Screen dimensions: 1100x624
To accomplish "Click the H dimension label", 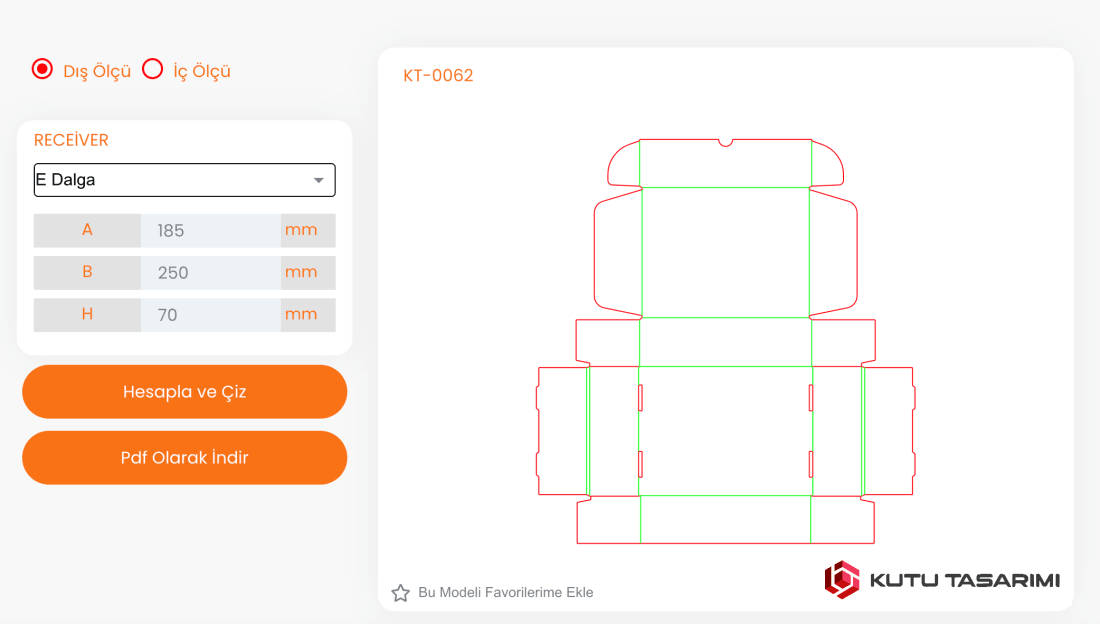I will (87, 314).
